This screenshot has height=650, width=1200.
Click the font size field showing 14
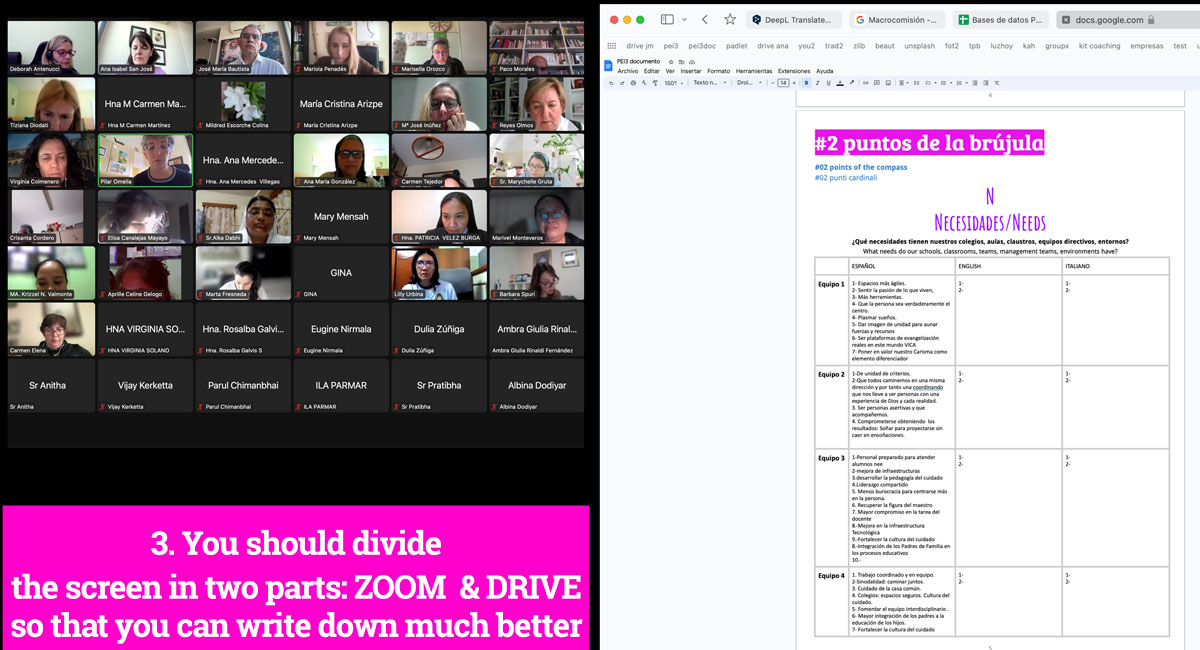pos(783,83)
